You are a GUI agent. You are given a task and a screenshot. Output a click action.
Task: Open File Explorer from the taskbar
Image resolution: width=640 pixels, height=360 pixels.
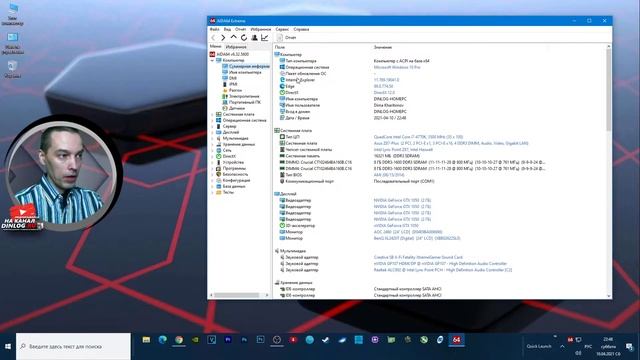(146, 340)
